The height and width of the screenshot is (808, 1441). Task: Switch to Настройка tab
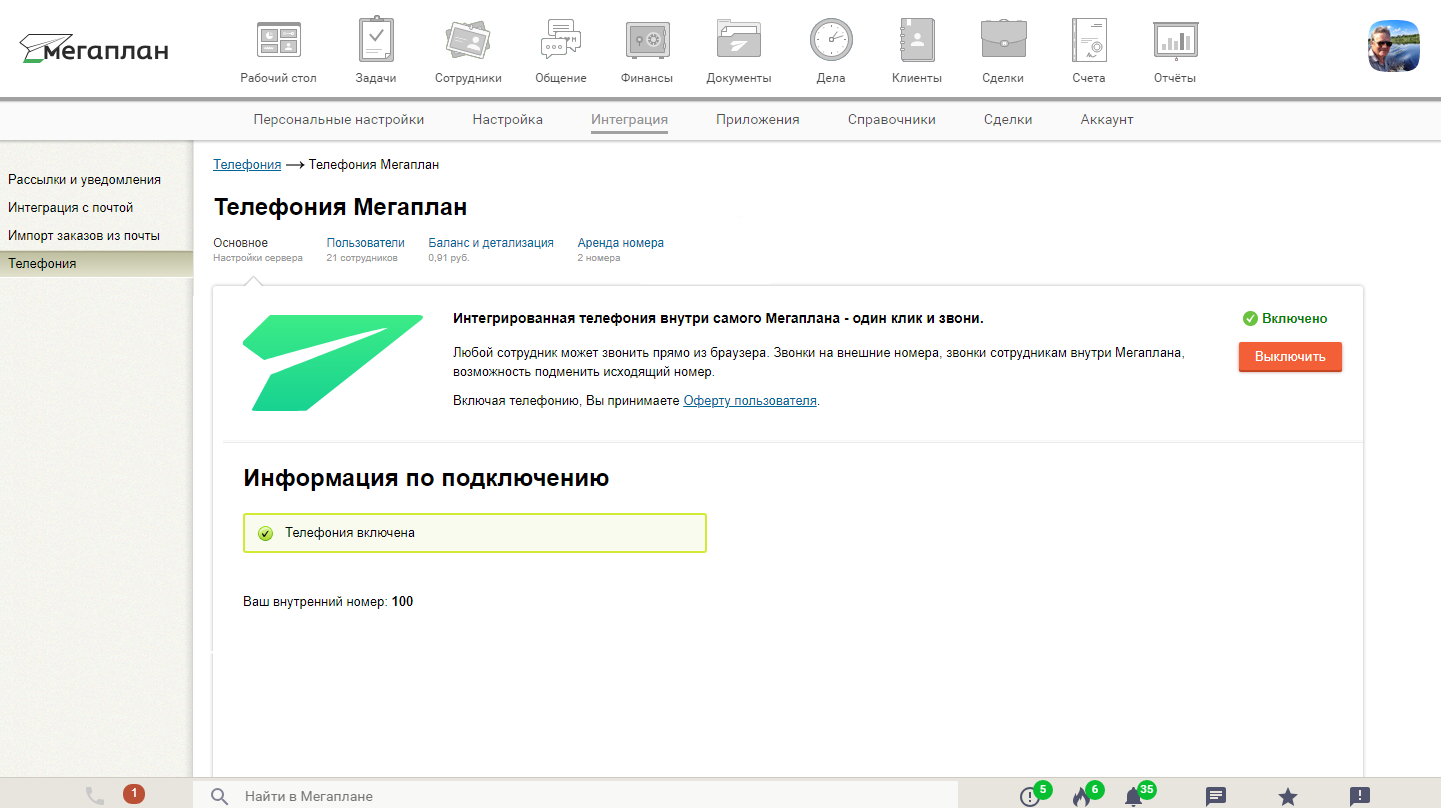(x=508, y=119)
